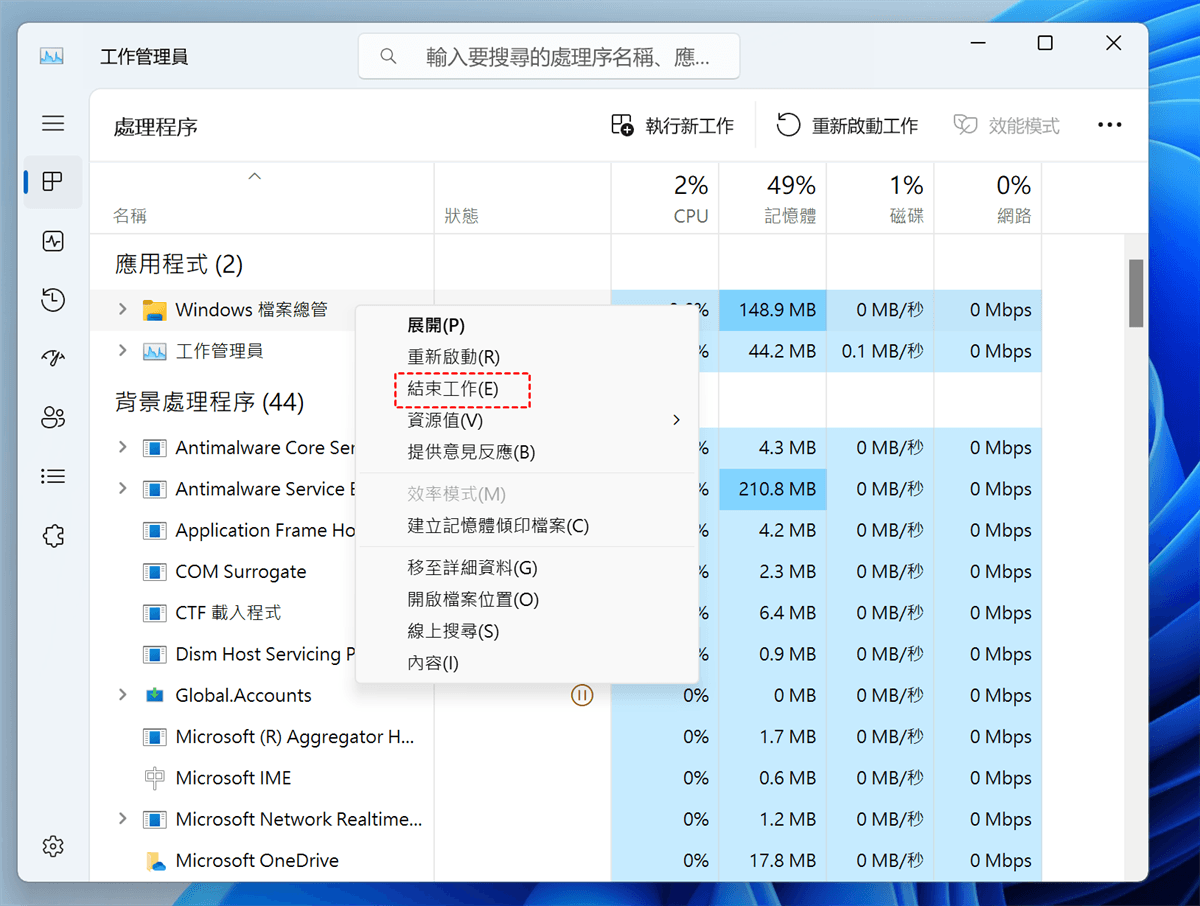Image resolution: width=1200 pixels, height=906 pixels.
Task: Select the Microsoft OneDrive row name
Action: 257,860
